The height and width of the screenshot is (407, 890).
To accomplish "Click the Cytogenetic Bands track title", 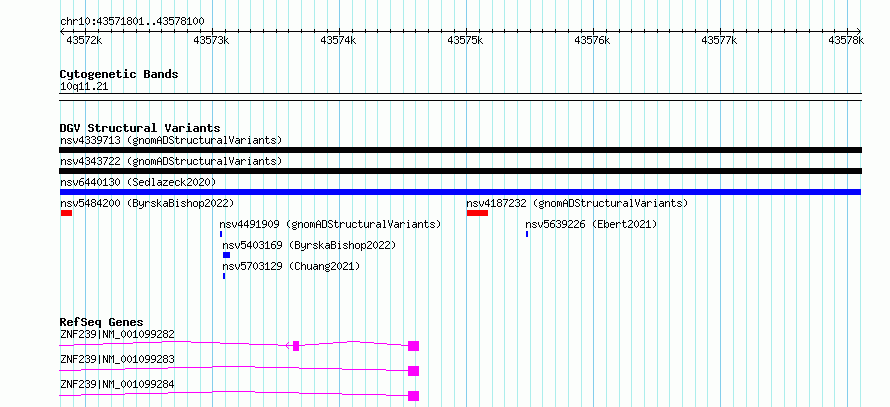I will pos(119,74).
